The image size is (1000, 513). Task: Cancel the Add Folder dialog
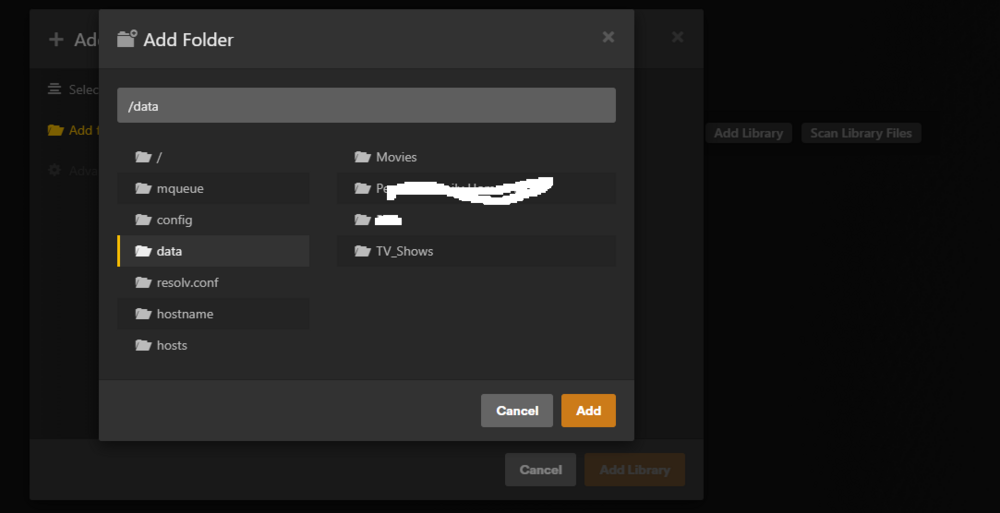pos(517,410)
